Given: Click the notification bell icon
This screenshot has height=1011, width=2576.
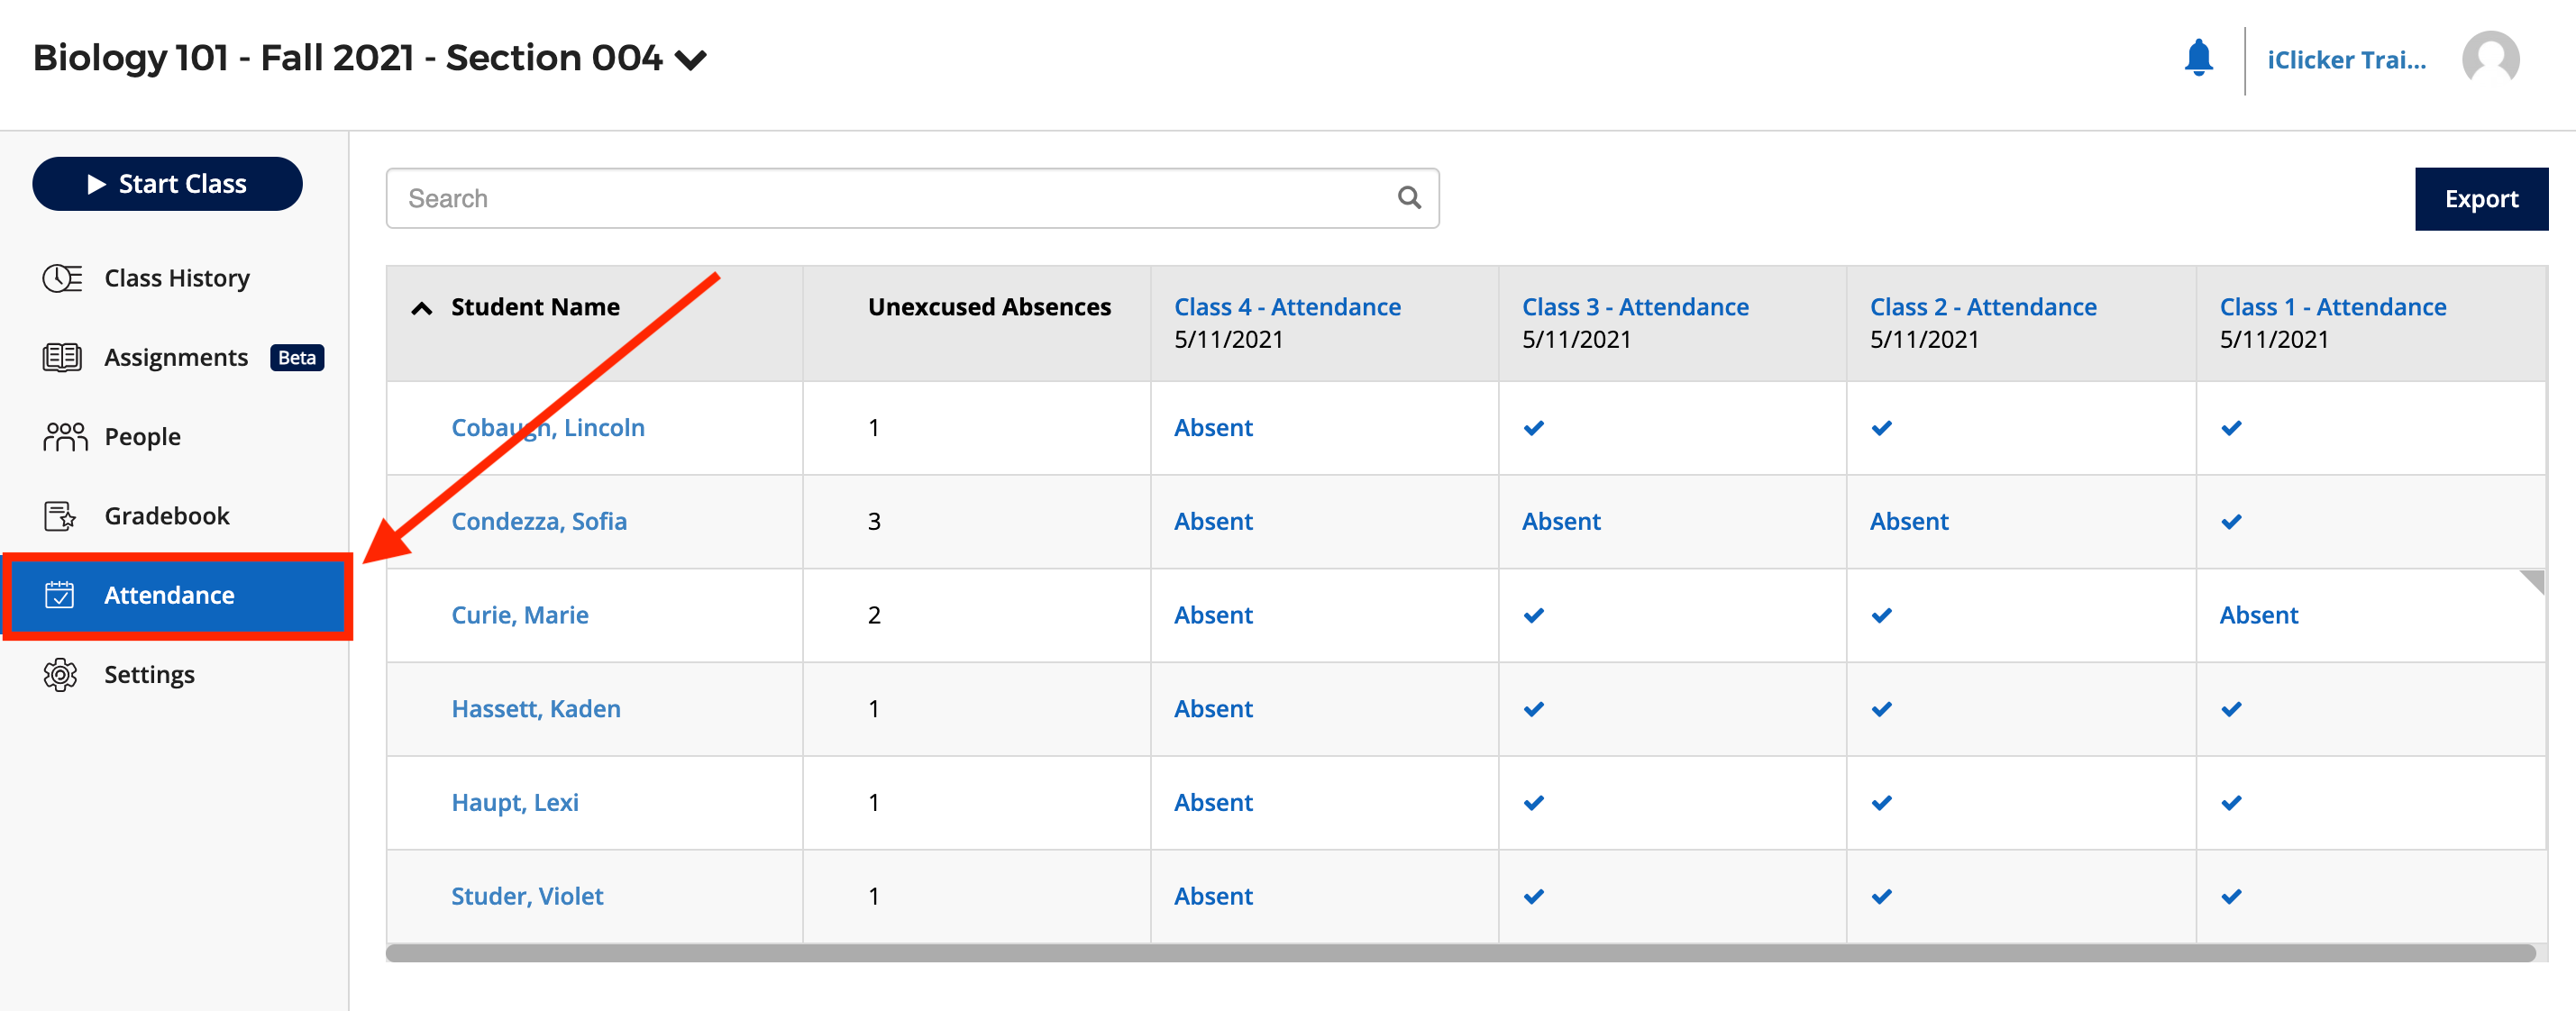Looking at the screenshot, I should coord(2199,58).
